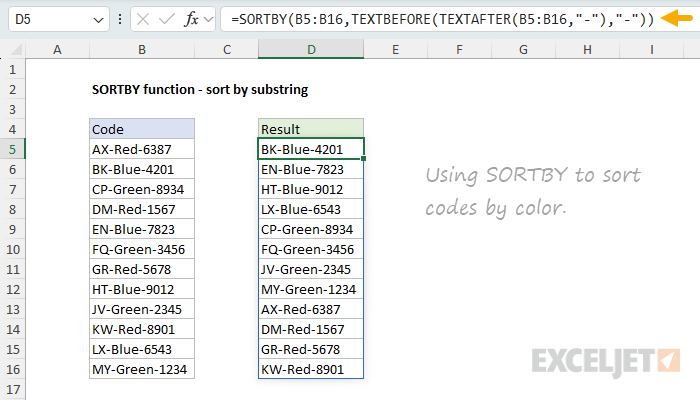Screen dimensions: 700x400
Task: Select column H header
Action: (587, 50)
